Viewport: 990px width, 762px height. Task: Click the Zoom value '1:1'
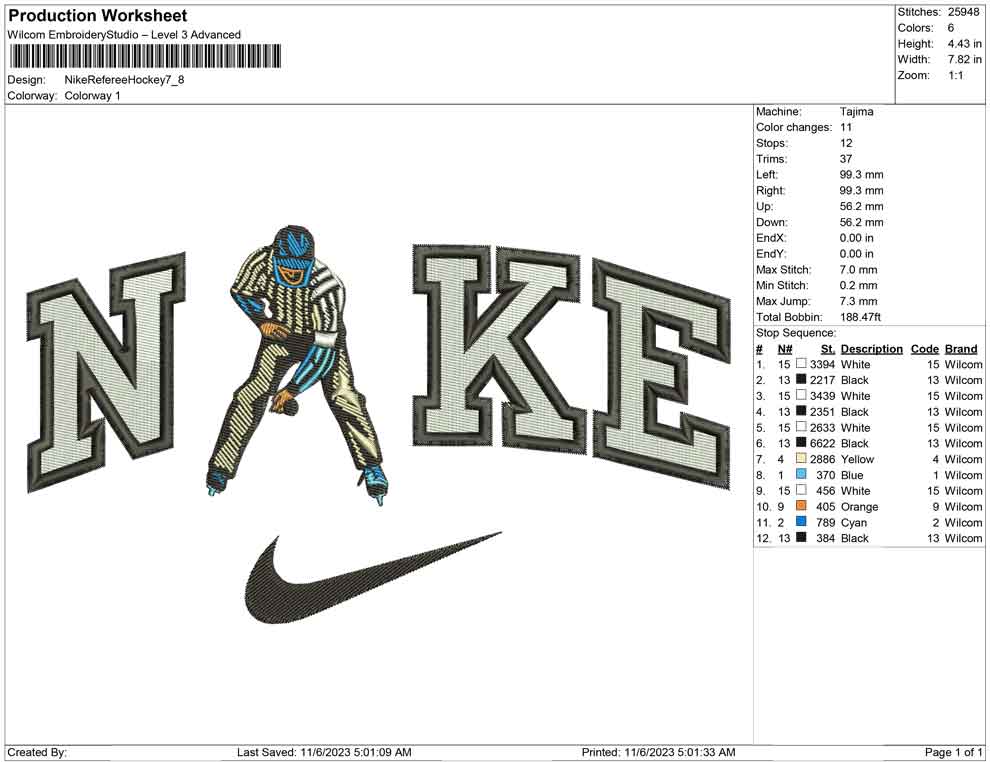[956, 75]
